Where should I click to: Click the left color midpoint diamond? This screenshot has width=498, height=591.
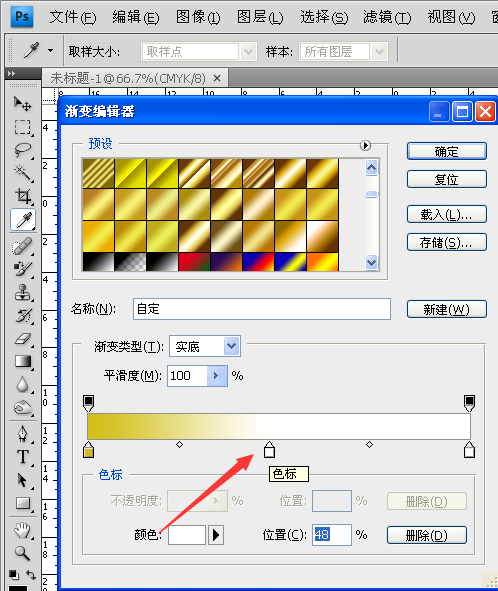tap(179, 445)
